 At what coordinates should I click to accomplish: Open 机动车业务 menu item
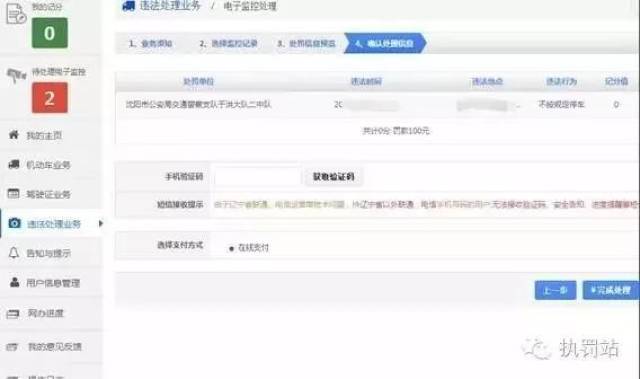(x=48, y=165)
